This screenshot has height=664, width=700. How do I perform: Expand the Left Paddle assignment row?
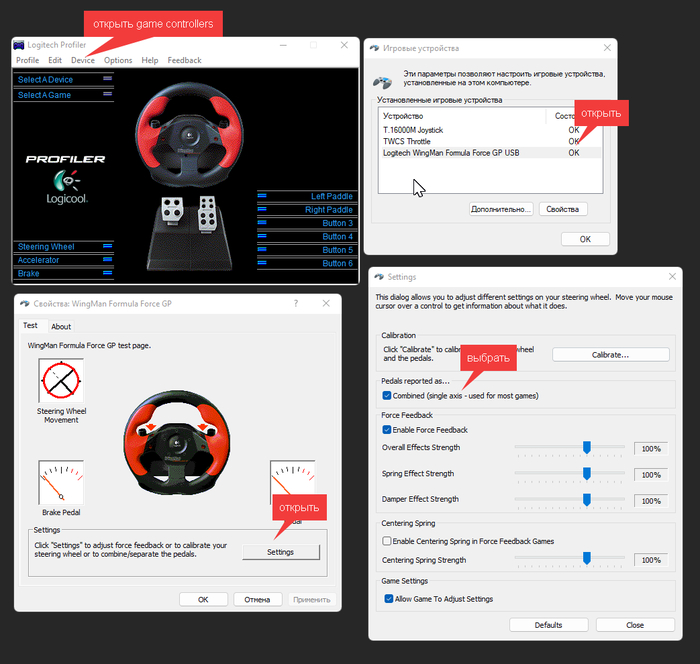point(307,196)
